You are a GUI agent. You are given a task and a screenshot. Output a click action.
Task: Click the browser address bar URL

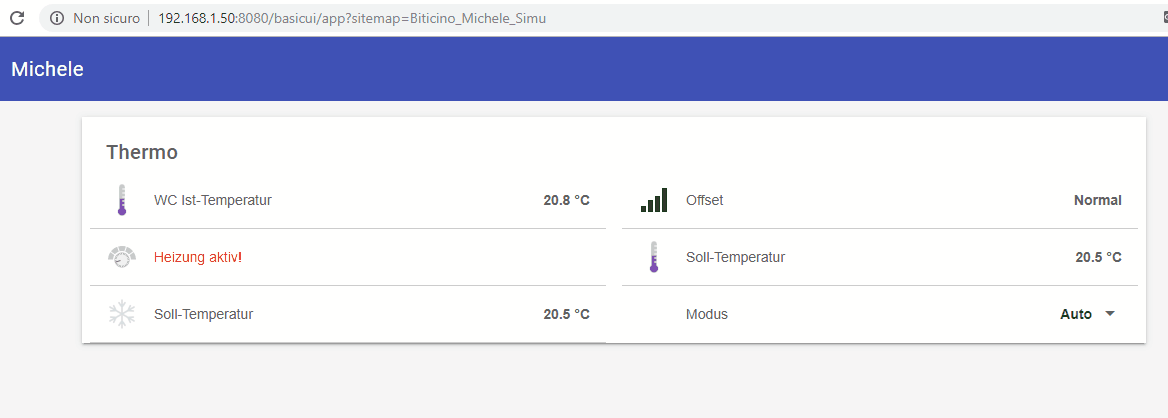point(352,18)
